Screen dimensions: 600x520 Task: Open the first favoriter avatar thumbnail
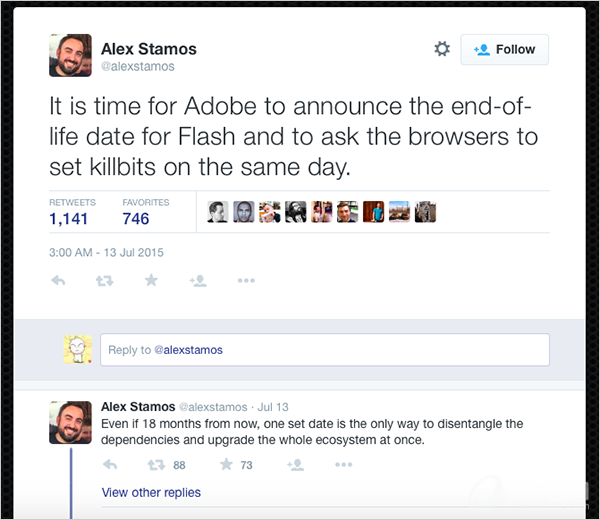tap(217, 211)
